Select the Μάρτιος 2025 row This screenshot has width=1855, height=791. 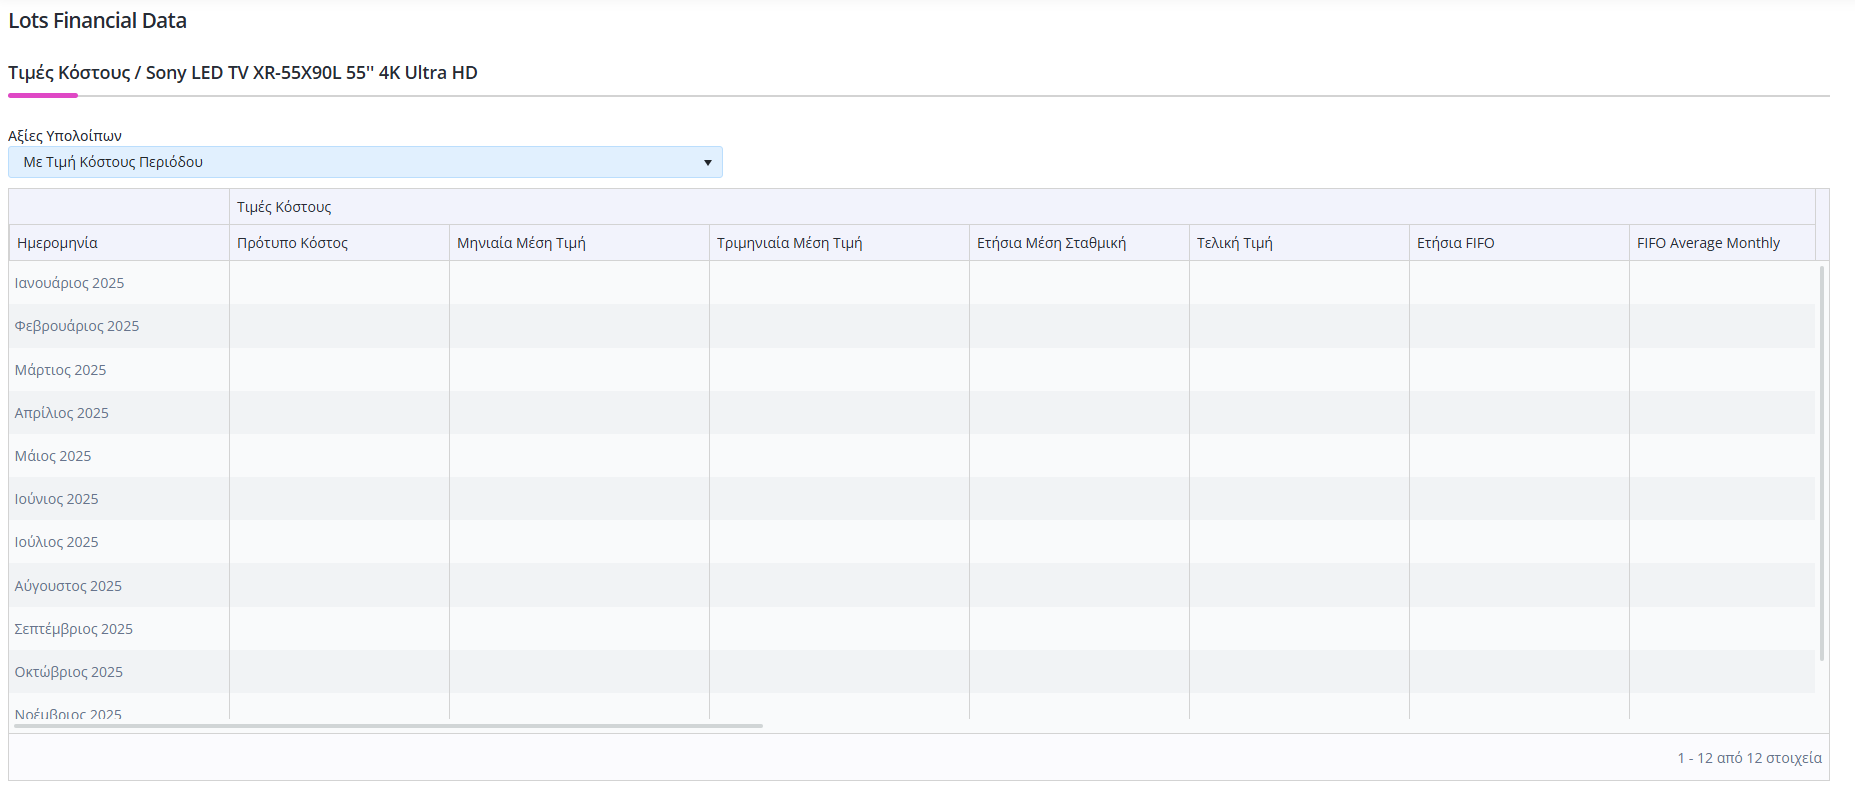pyautogui.click(x=912, y=370)
